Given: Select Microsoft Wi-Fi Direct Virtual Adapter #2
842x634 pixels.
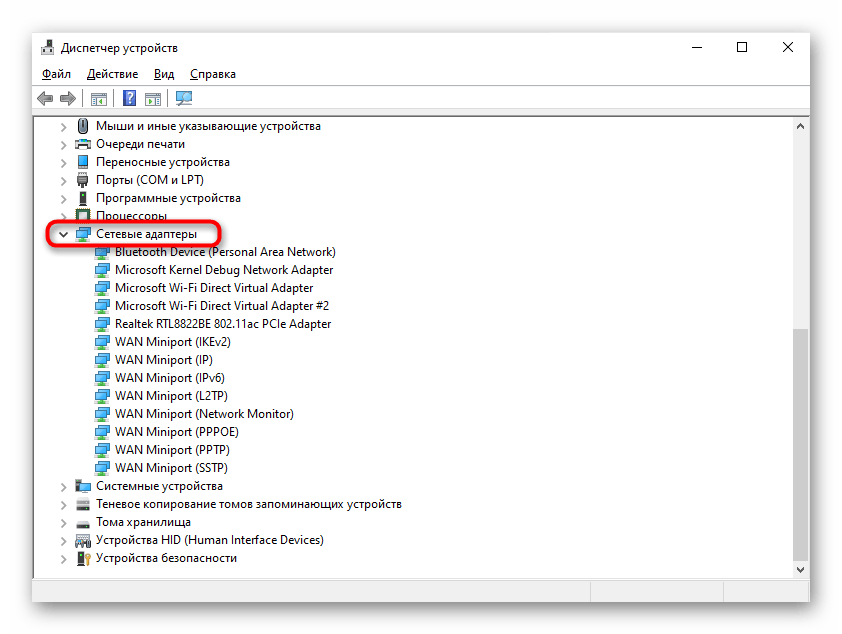Looking at the screenshot, I should [221, 306].
